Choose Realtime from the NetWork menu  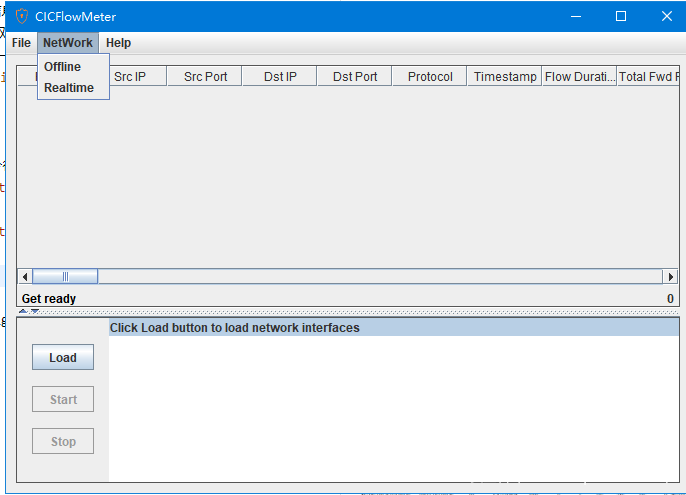click(x=68, y=88)
